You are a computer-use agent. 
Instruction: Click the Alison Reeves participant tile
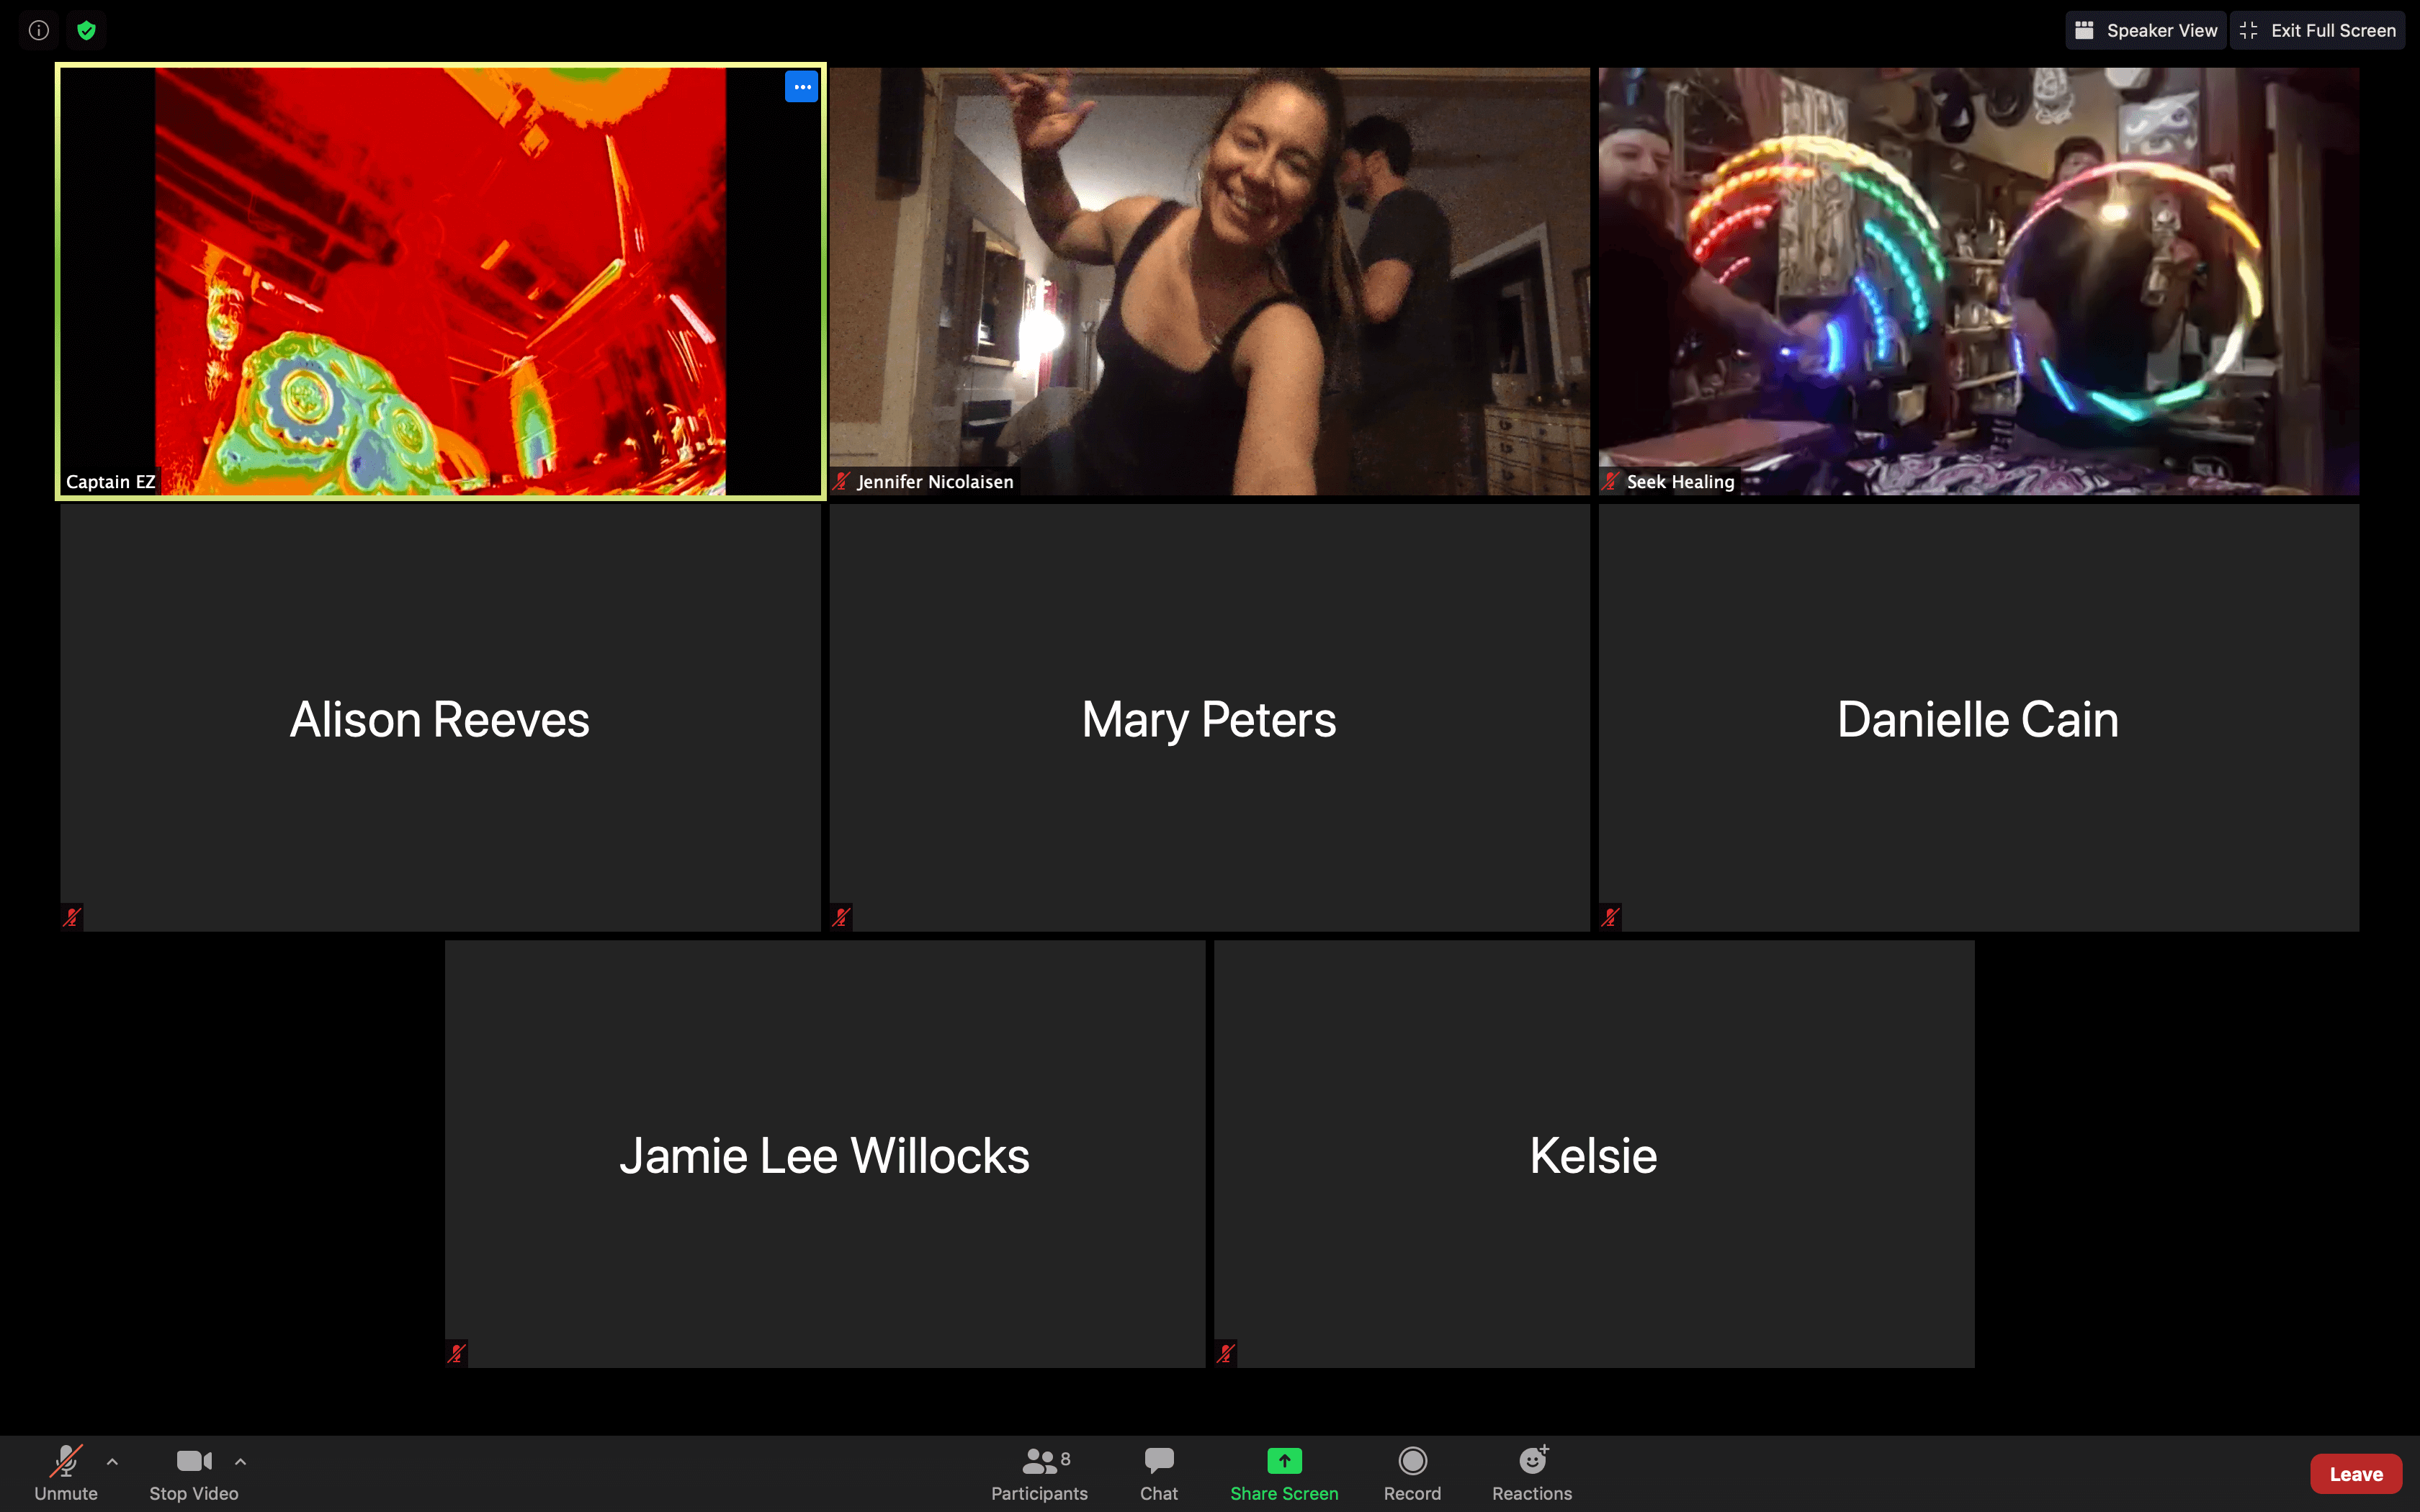pyautogui.click(x=440, y=717)
